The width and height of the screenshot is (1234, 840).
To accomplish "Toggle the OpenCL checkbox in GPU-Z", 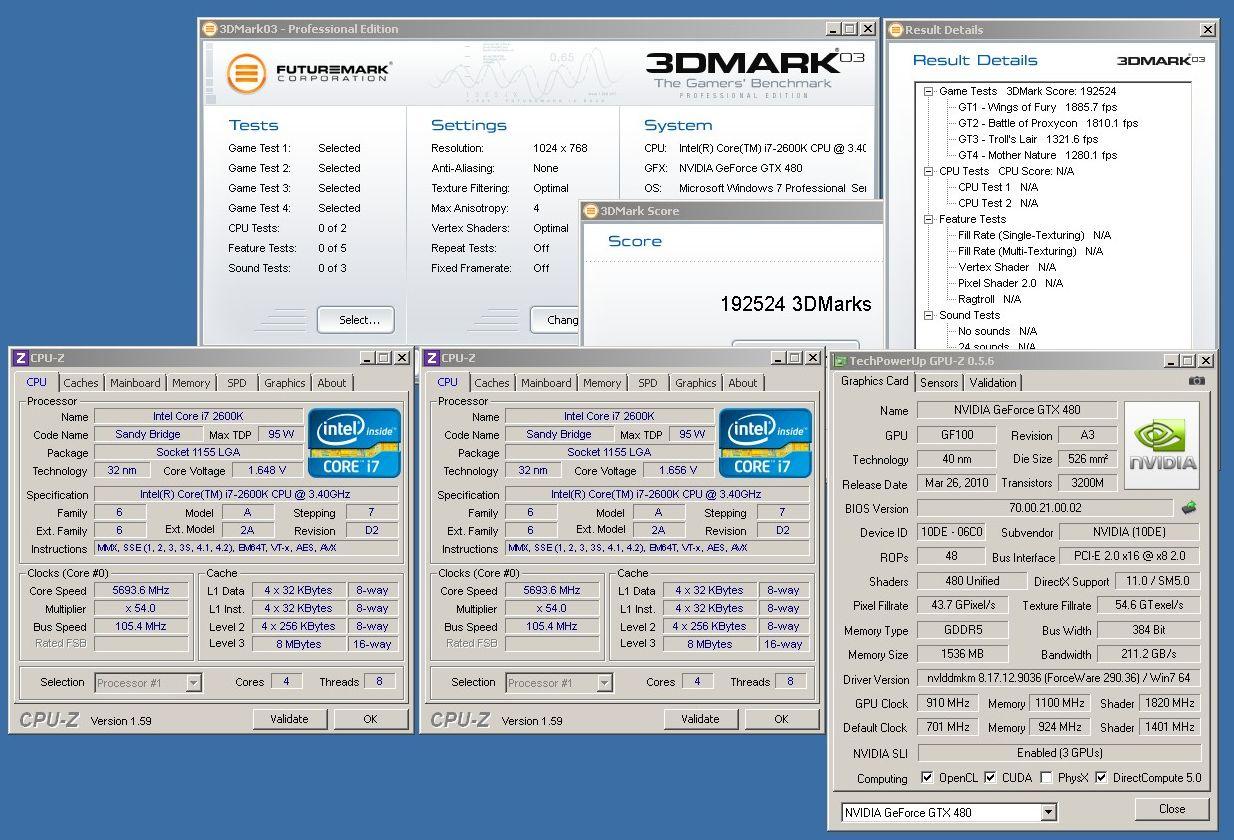I will point(927,778).
